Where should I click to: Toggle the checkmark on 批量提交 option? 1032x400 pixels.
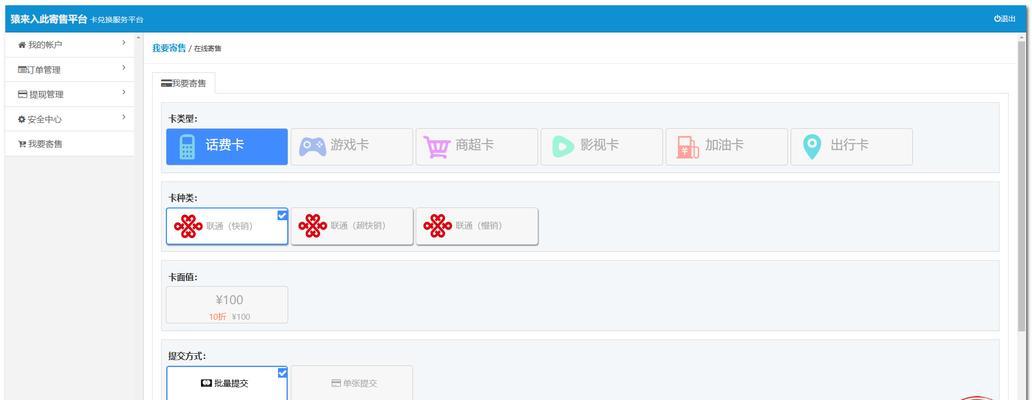tap(282, 372)
